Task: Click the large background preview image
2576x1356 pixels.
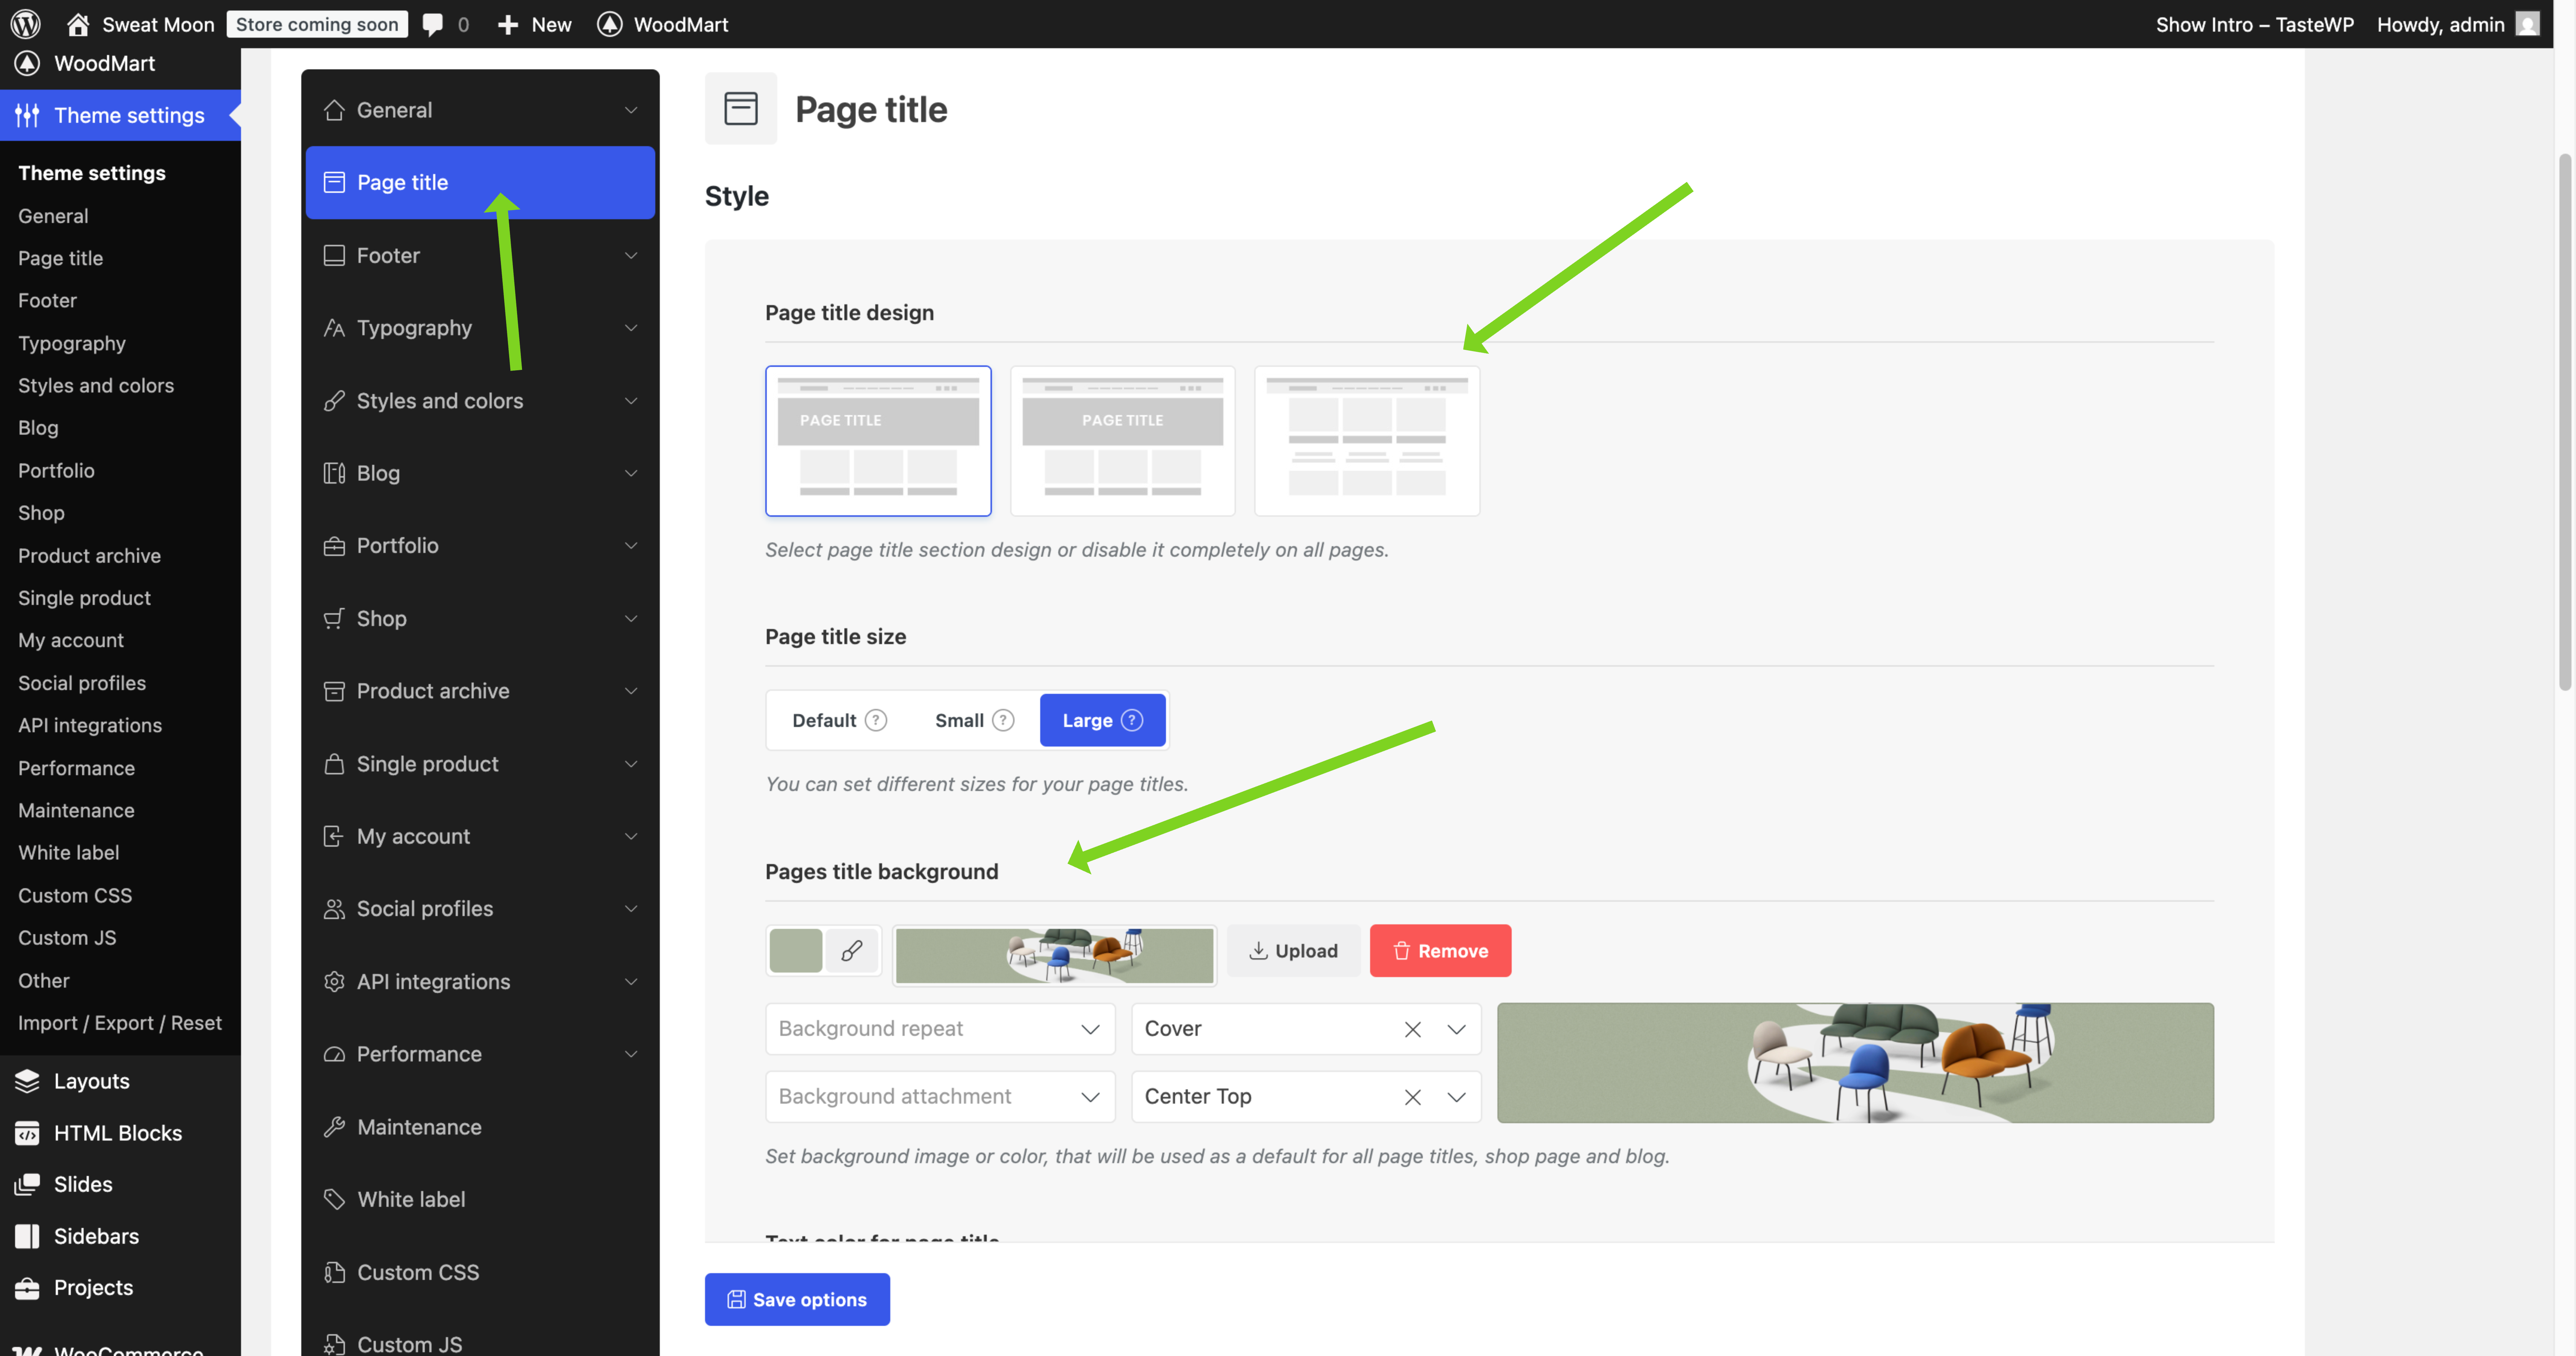Action: [1855, 1063]
